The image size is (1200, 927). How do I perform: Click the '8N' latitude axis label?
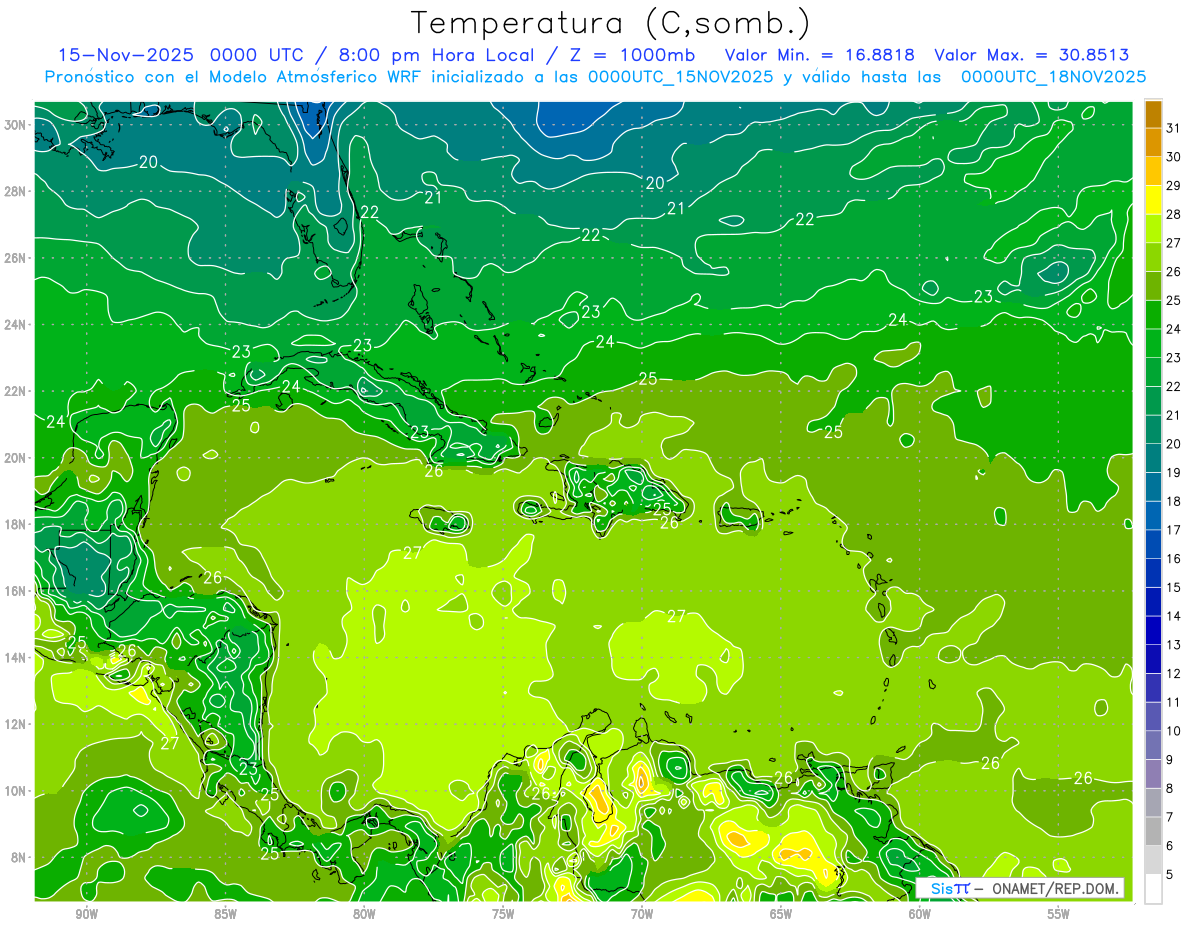coord(19,858)
